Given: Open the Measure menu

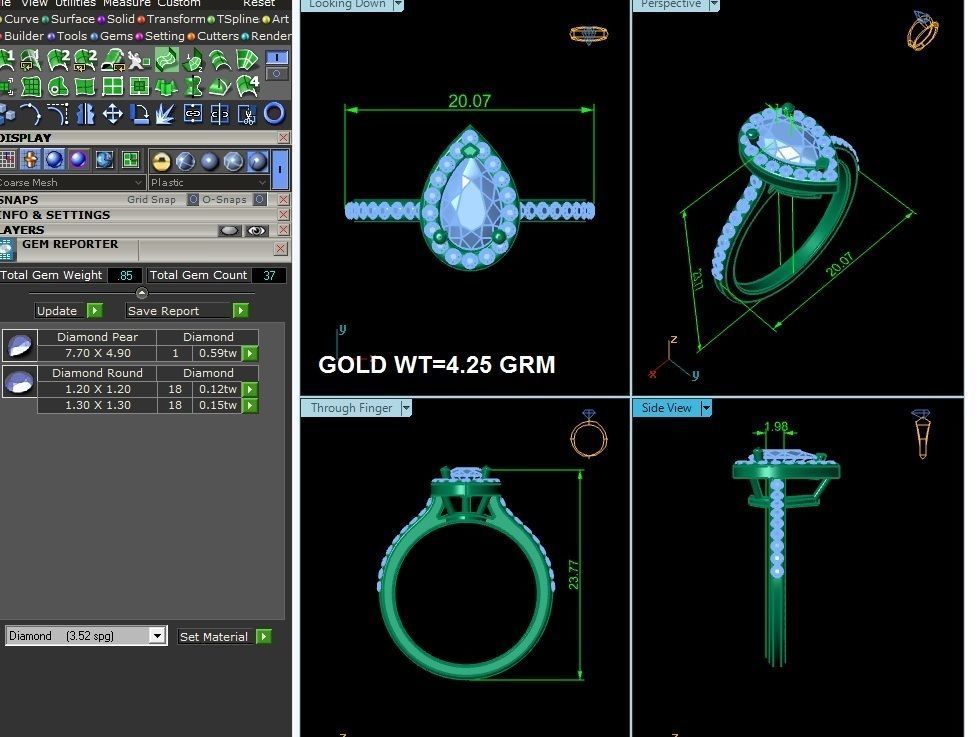Looking at the screenshot, I should tap(126, 3).
